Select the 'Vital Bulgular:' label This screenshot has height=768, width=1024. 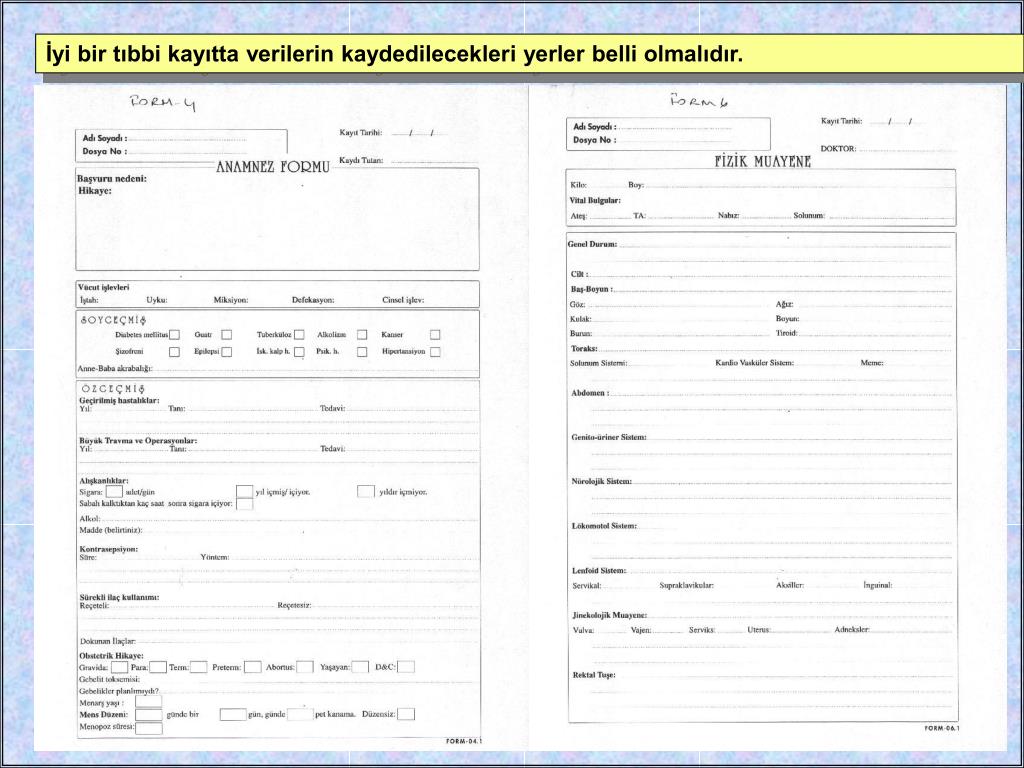point(595,200)
